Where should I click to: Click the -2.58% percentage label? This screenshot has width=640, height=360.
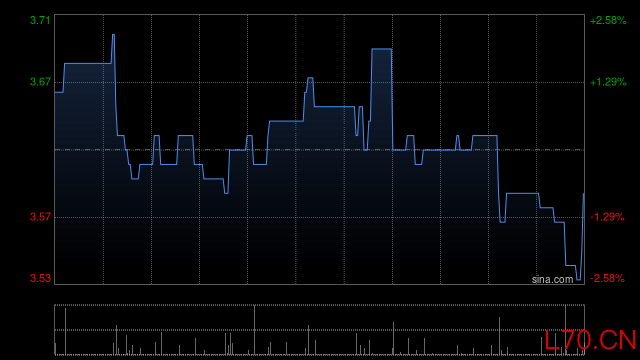pyautogui.click(x=607, y=278)
